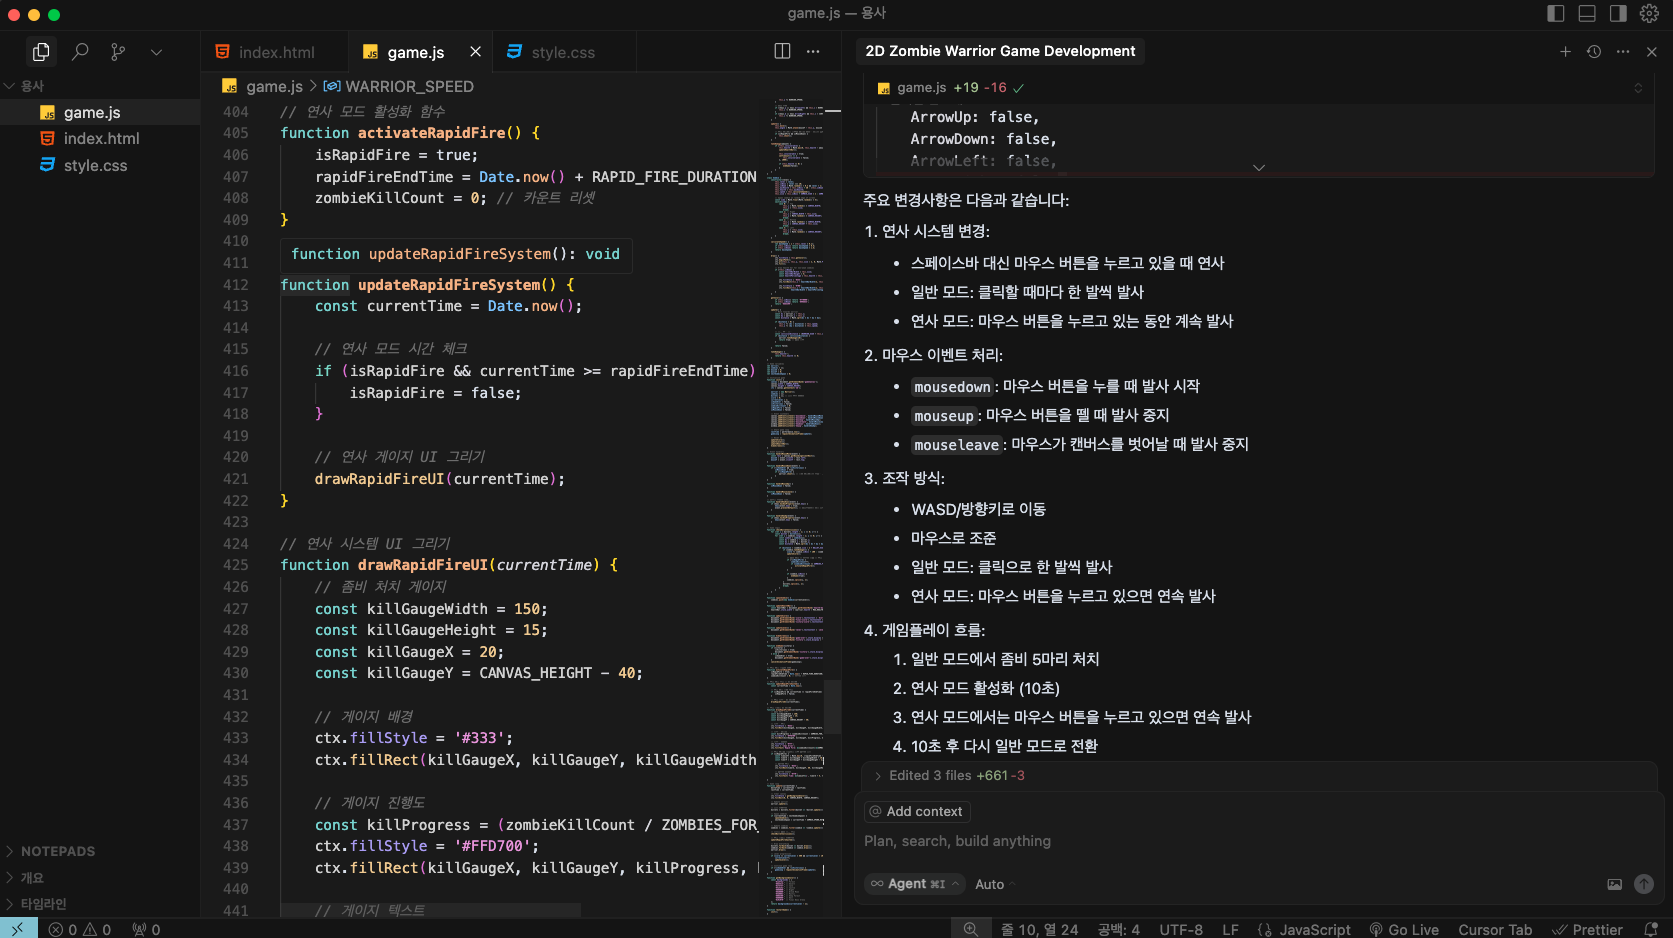Close the AI chat panel
The image size is (1673, 938).
click(x=1652, y=51)
